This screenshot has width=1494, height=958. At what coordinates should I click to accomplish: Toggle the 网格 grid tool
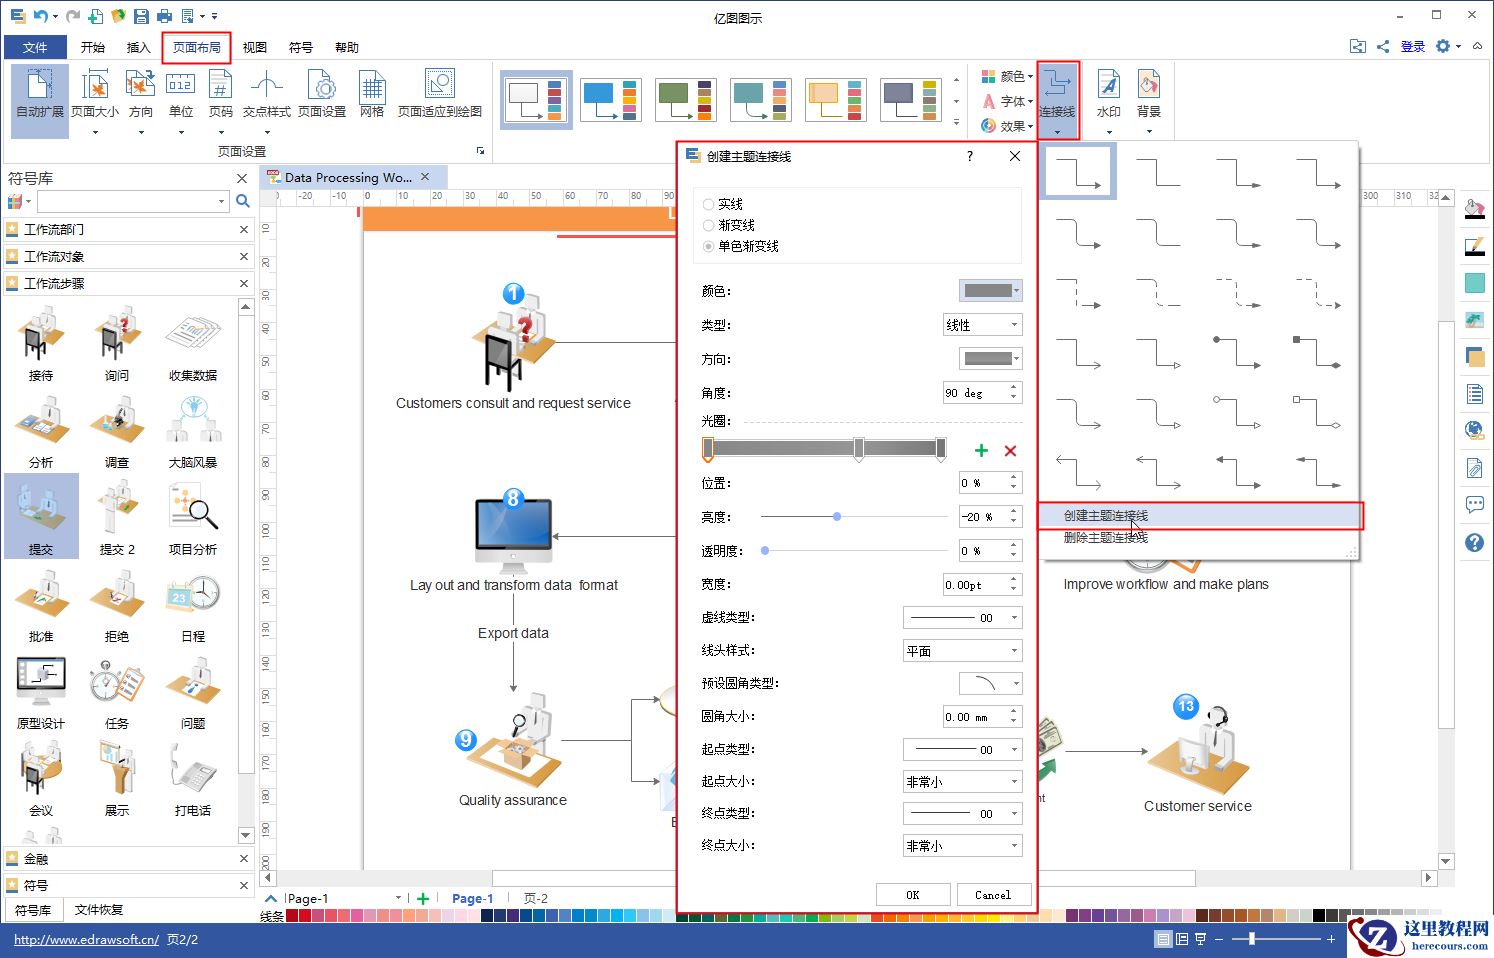(372, 96)
